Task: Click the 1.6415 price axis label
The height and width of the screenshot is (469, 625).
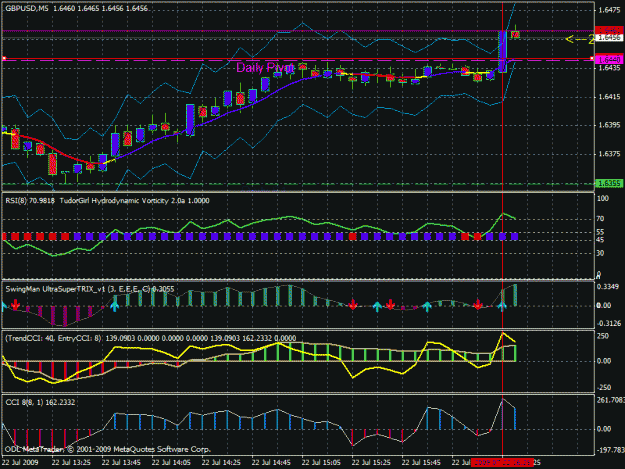Action: [x=609, y=97]
